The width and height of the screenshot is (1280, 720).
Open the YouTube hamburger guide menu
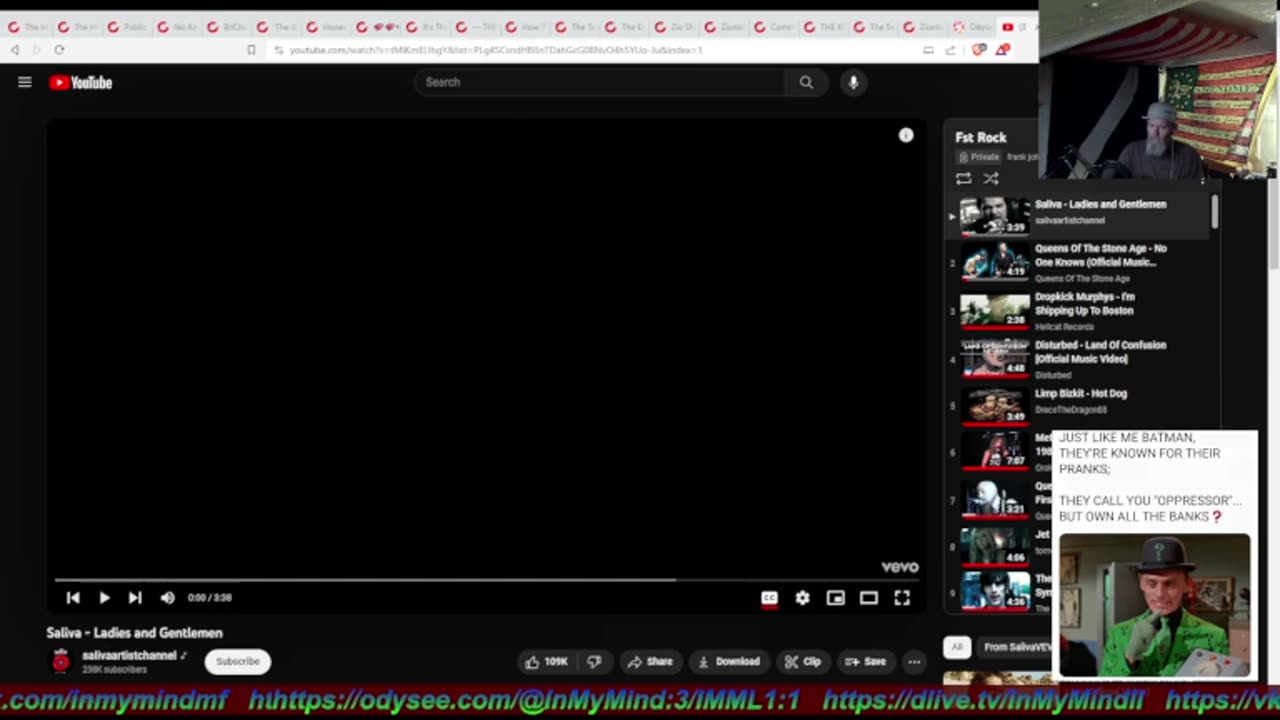click(25, 83)
